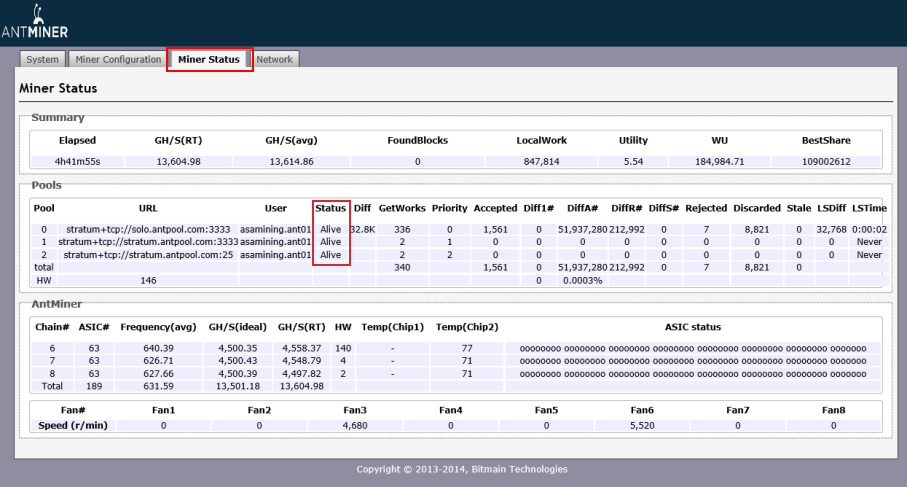Click chain 8 frequency 627.66
This screenshot has height=487, width=907.
tap(158, 374)
